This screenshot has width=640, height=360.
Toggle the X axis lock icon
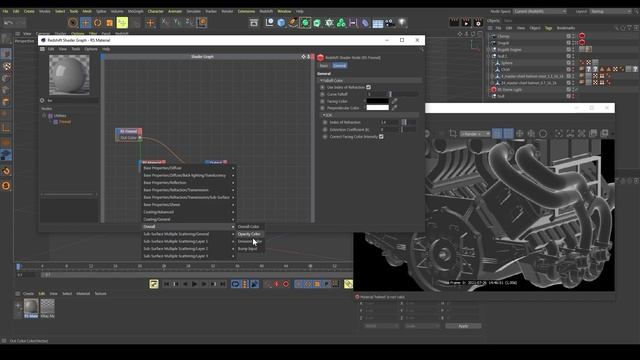coord(165,22)
